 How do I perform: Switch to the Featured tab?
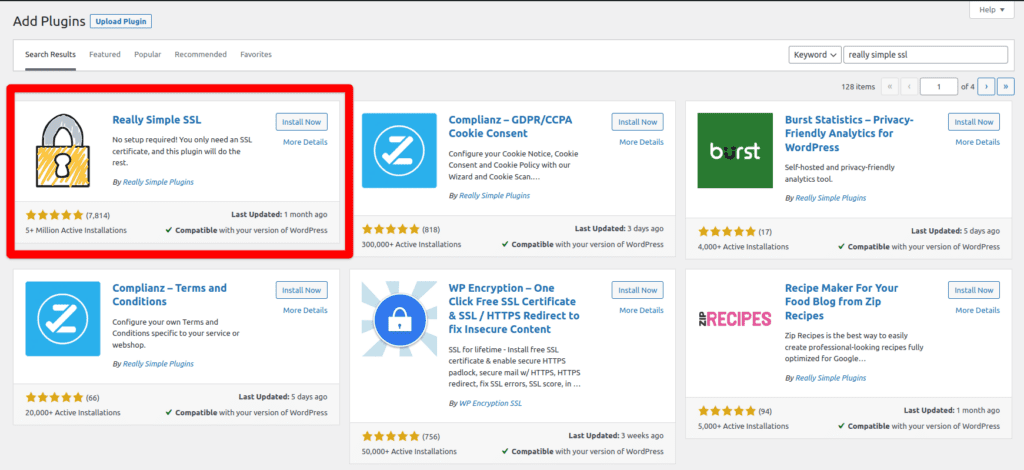pyautogui.click(x=104, y=54)
